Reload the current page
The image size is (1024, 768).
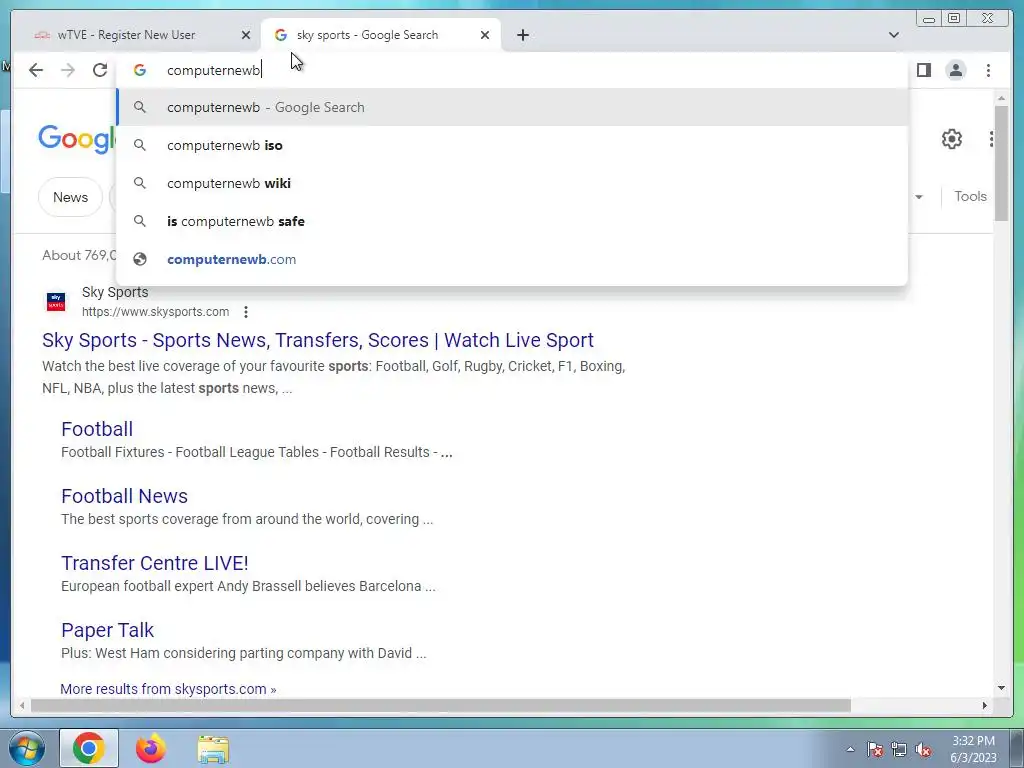tap(100, 70)
